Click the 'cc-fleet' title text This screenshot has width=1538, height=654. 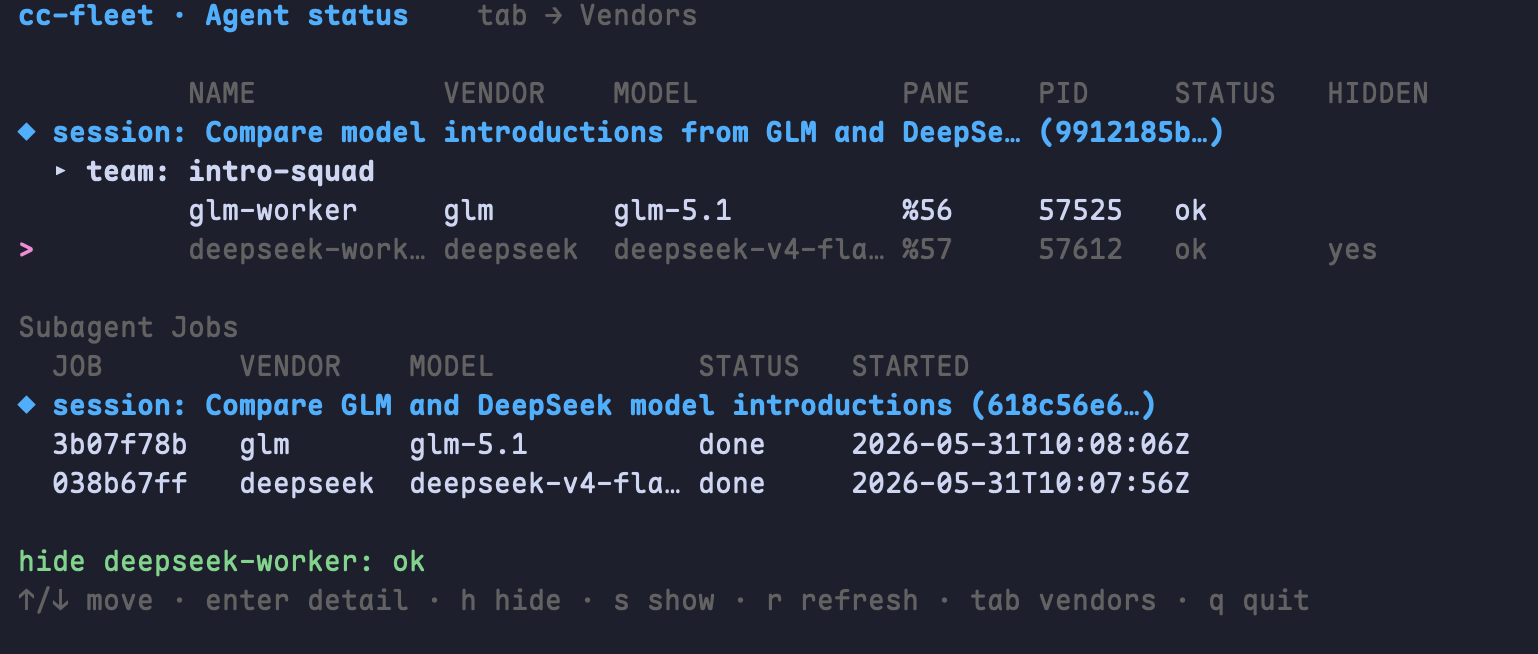[x=86, y=16]
